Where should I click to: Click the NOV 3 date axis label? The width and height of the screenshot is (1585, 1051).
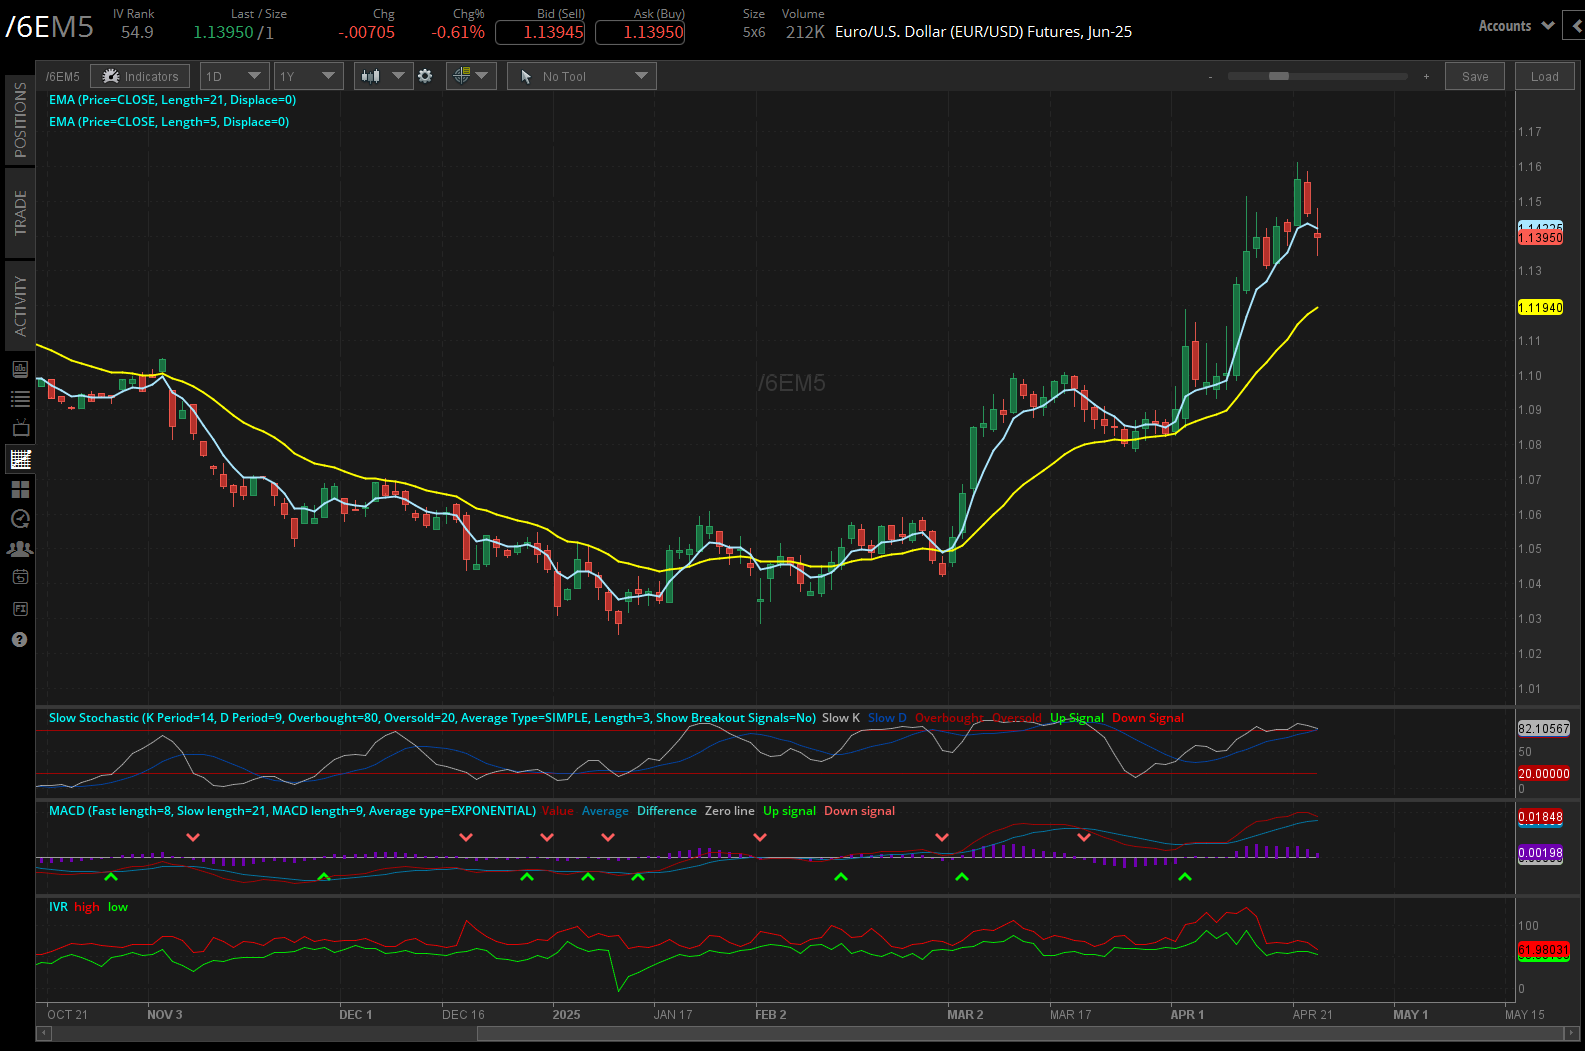pyautogui.click(x=165, y=1015)
